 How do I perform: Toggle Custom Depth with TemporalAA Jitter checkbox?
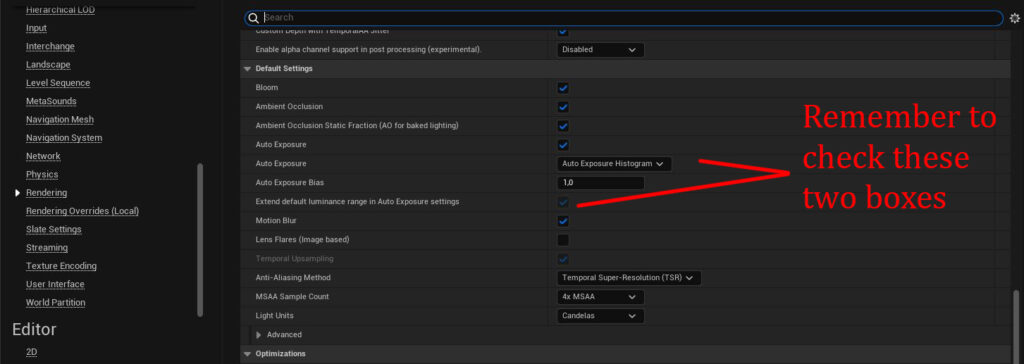click(563, 31)
